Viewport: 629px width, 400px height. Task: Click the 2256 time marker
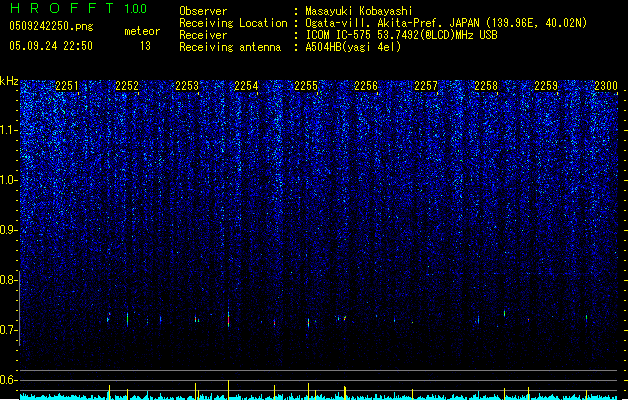(366, 86)
